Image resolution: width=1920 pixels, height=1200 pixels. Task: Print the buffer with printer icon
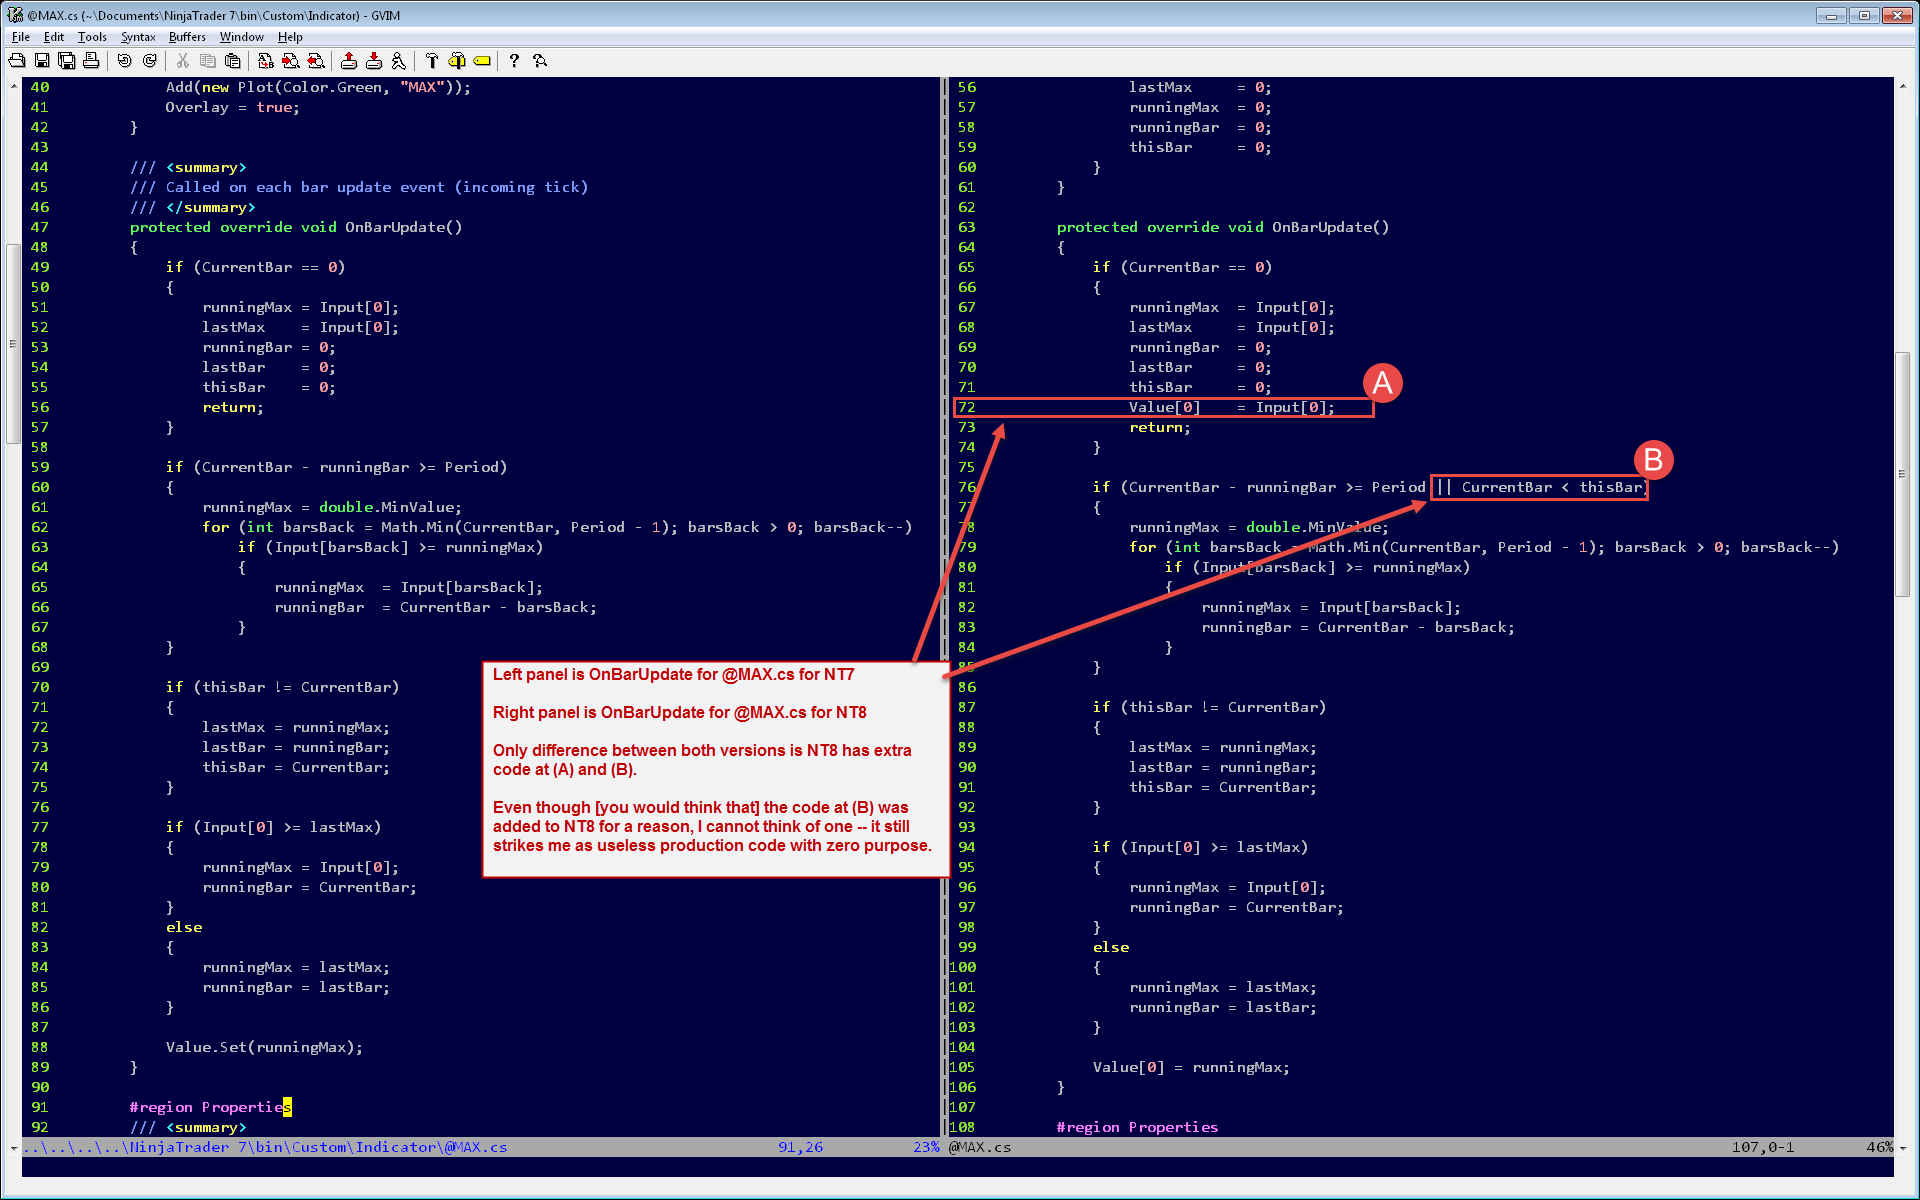pyautogui.click(x=91, y=61)
